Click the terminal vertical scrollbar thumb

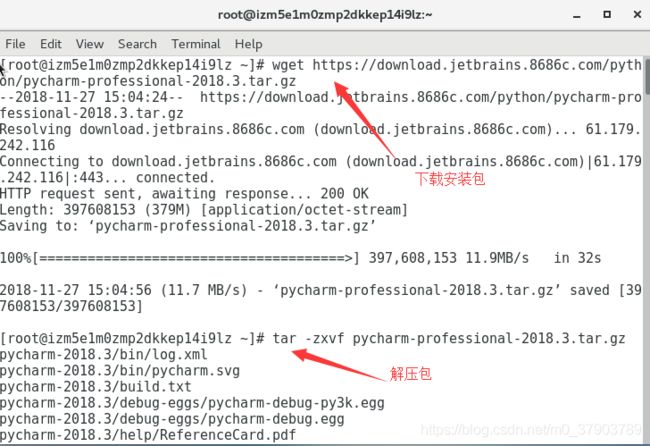(x=647, y=76)
